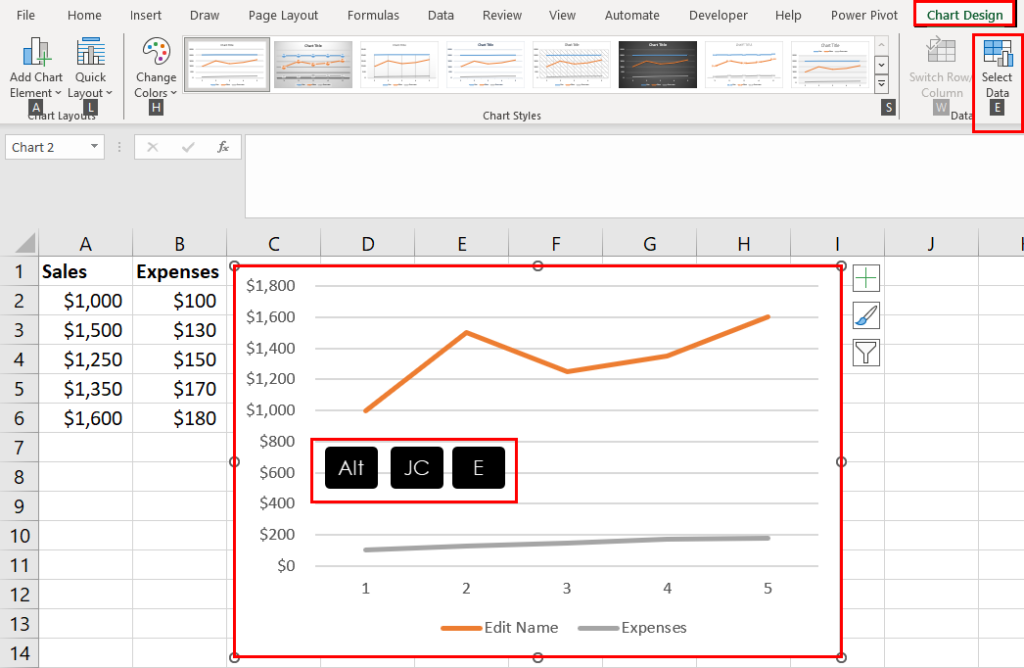Screen dimensions: 1024x668
Task: Click inside the formula bar input
Action: [633, 176]
